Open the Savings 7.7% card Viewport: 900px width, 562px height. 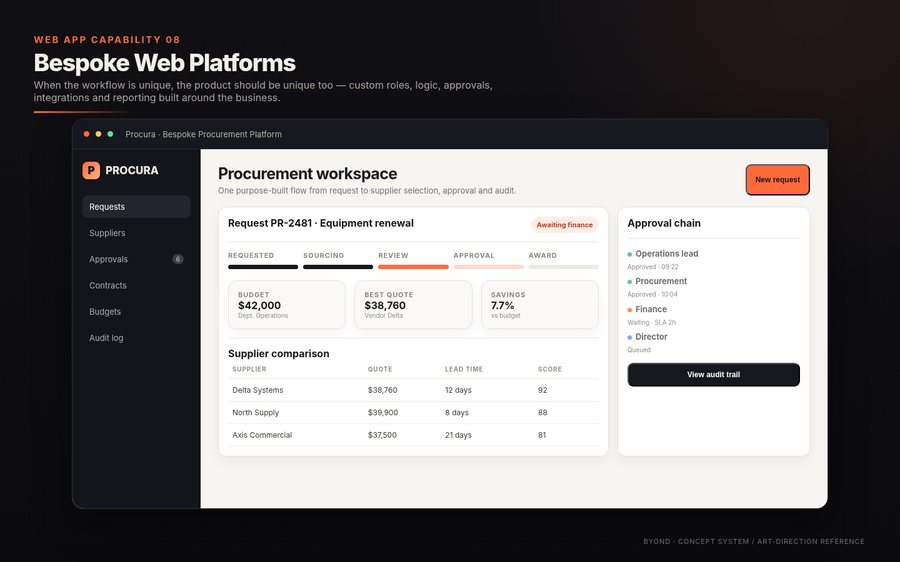click(540, 305)
